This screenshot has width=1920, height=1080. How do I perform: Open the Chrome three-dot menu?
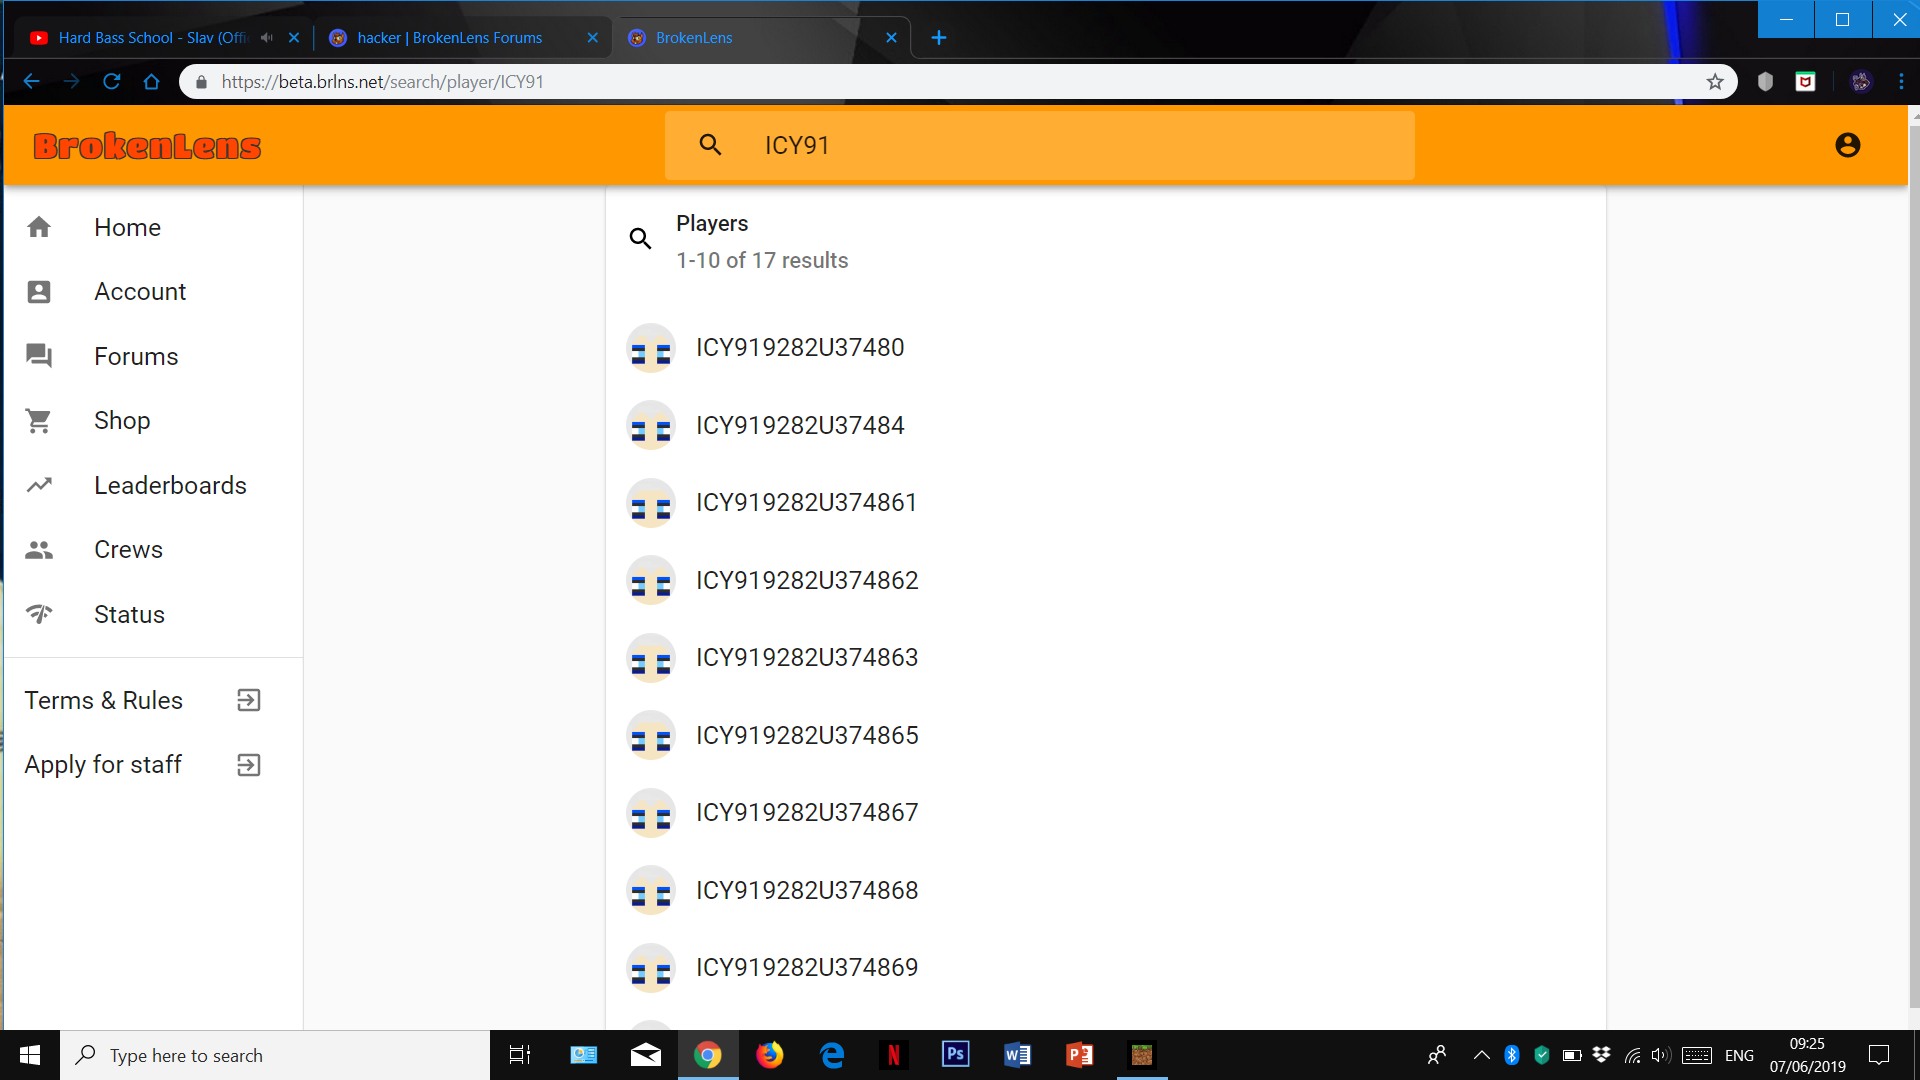coord(1901,82)
